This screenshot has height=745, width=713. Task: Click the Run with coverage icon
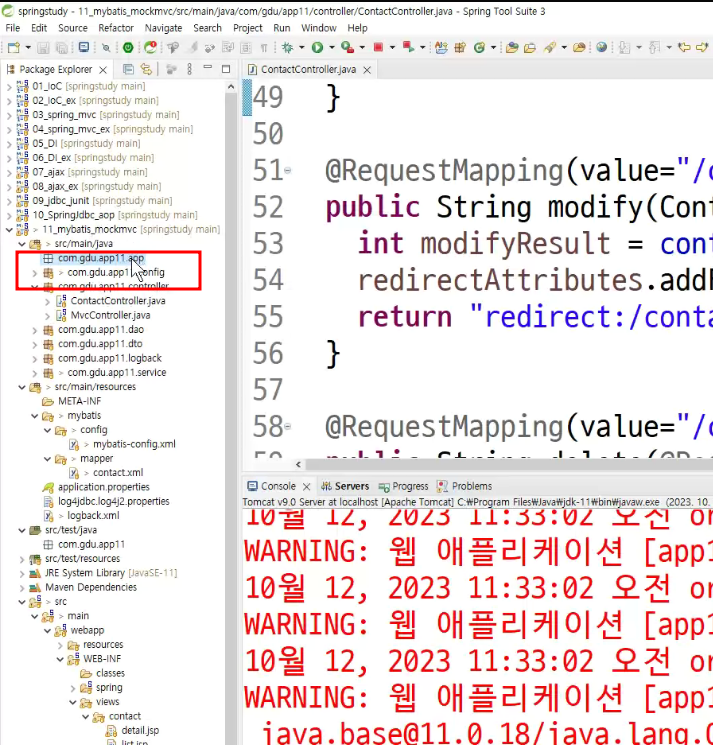tap(347, 48)
